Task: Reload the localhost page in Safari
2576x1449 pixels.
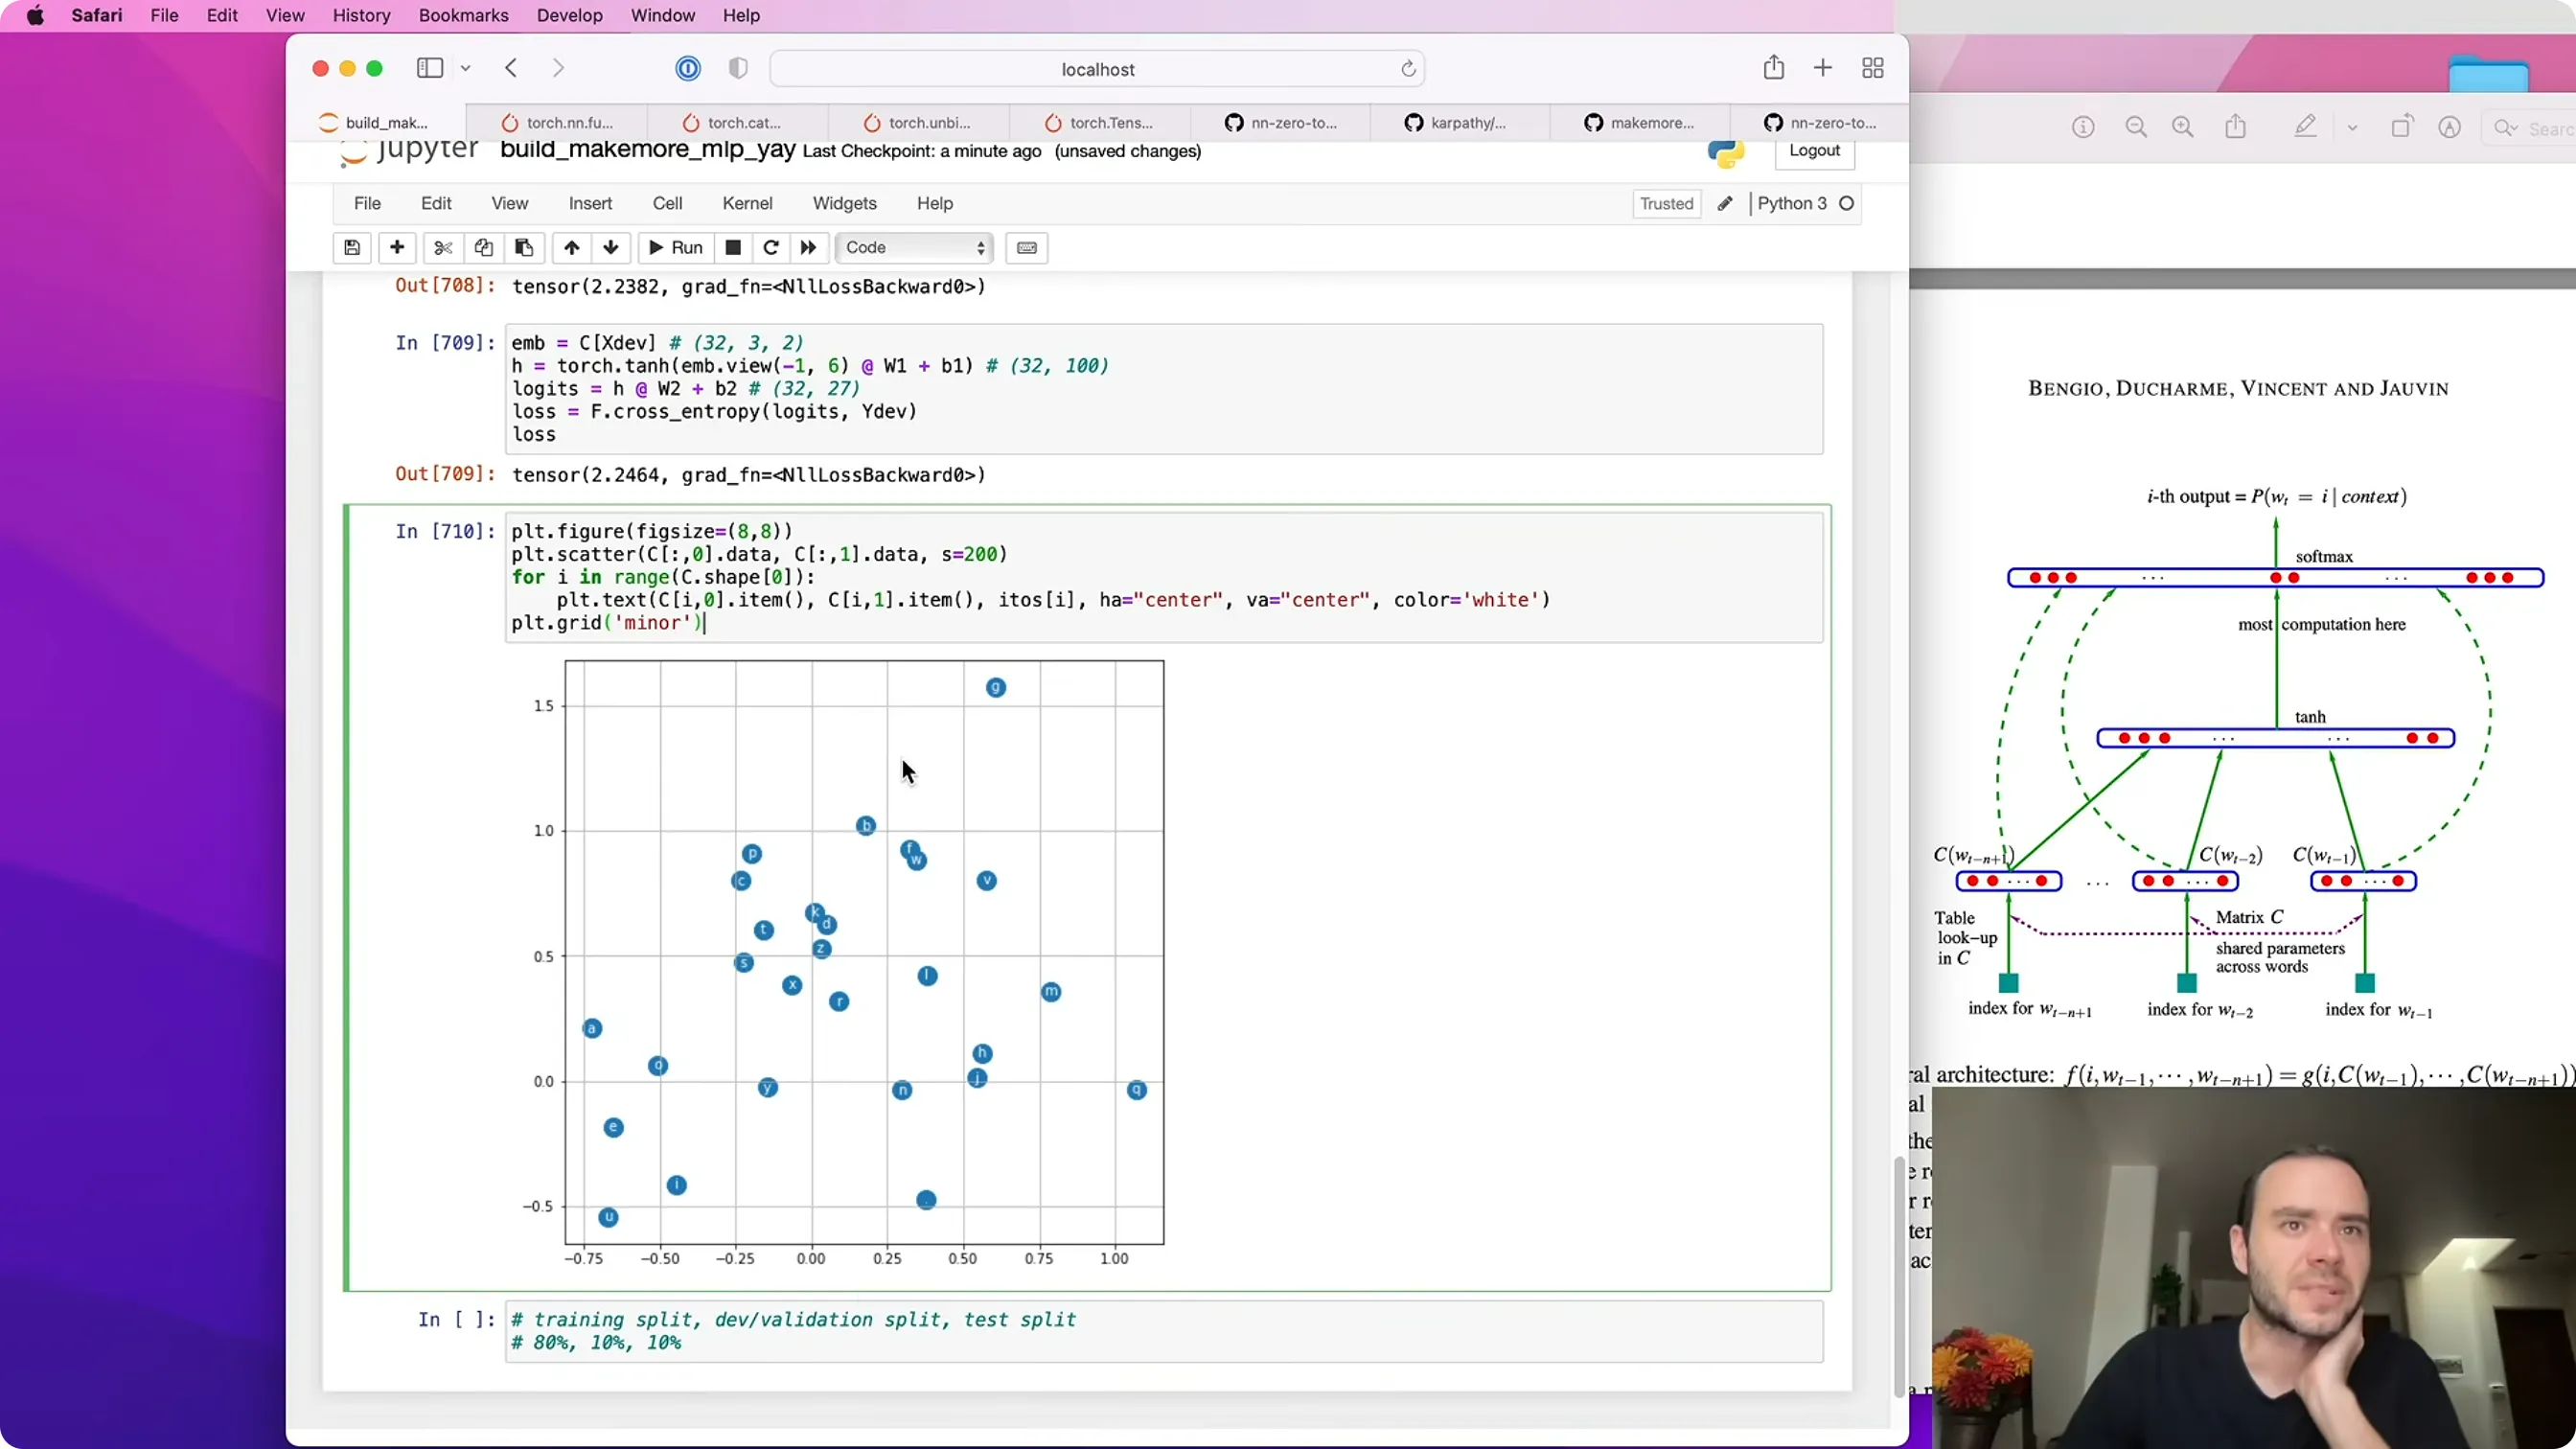Action: 1408,69
